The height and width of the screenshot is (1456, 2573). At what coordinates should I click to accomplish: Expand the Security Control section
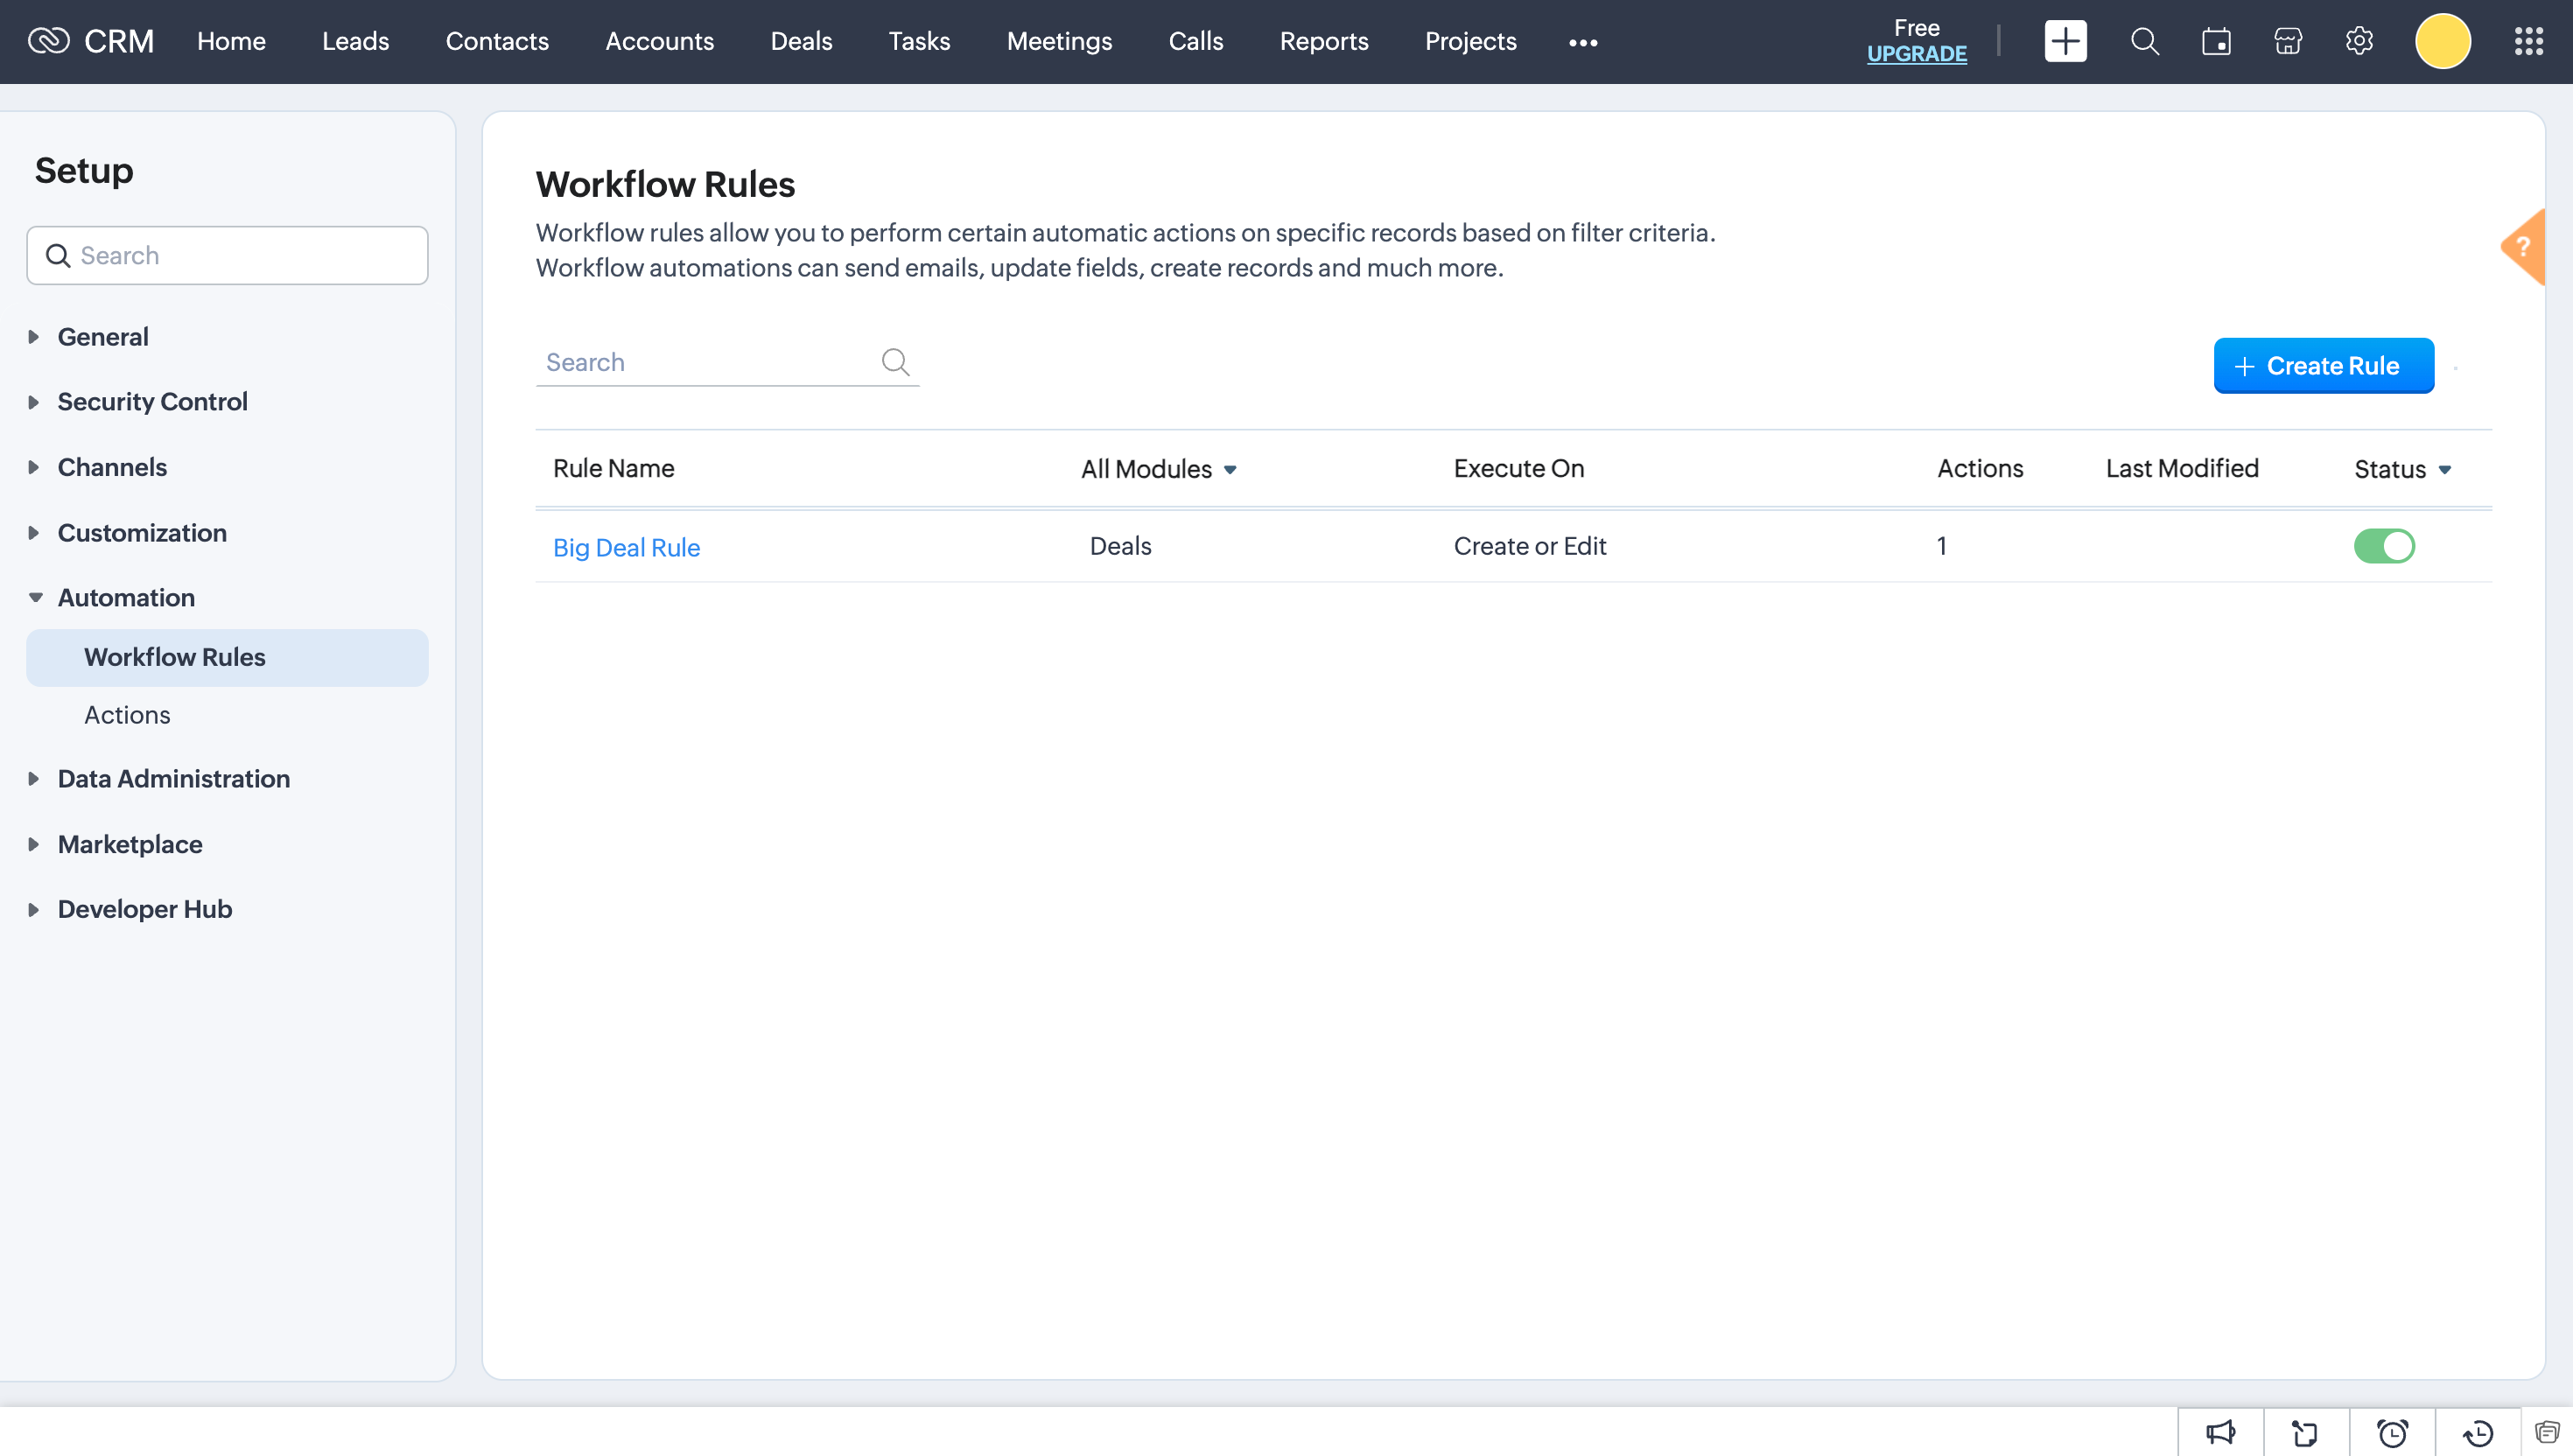(152, 402)
